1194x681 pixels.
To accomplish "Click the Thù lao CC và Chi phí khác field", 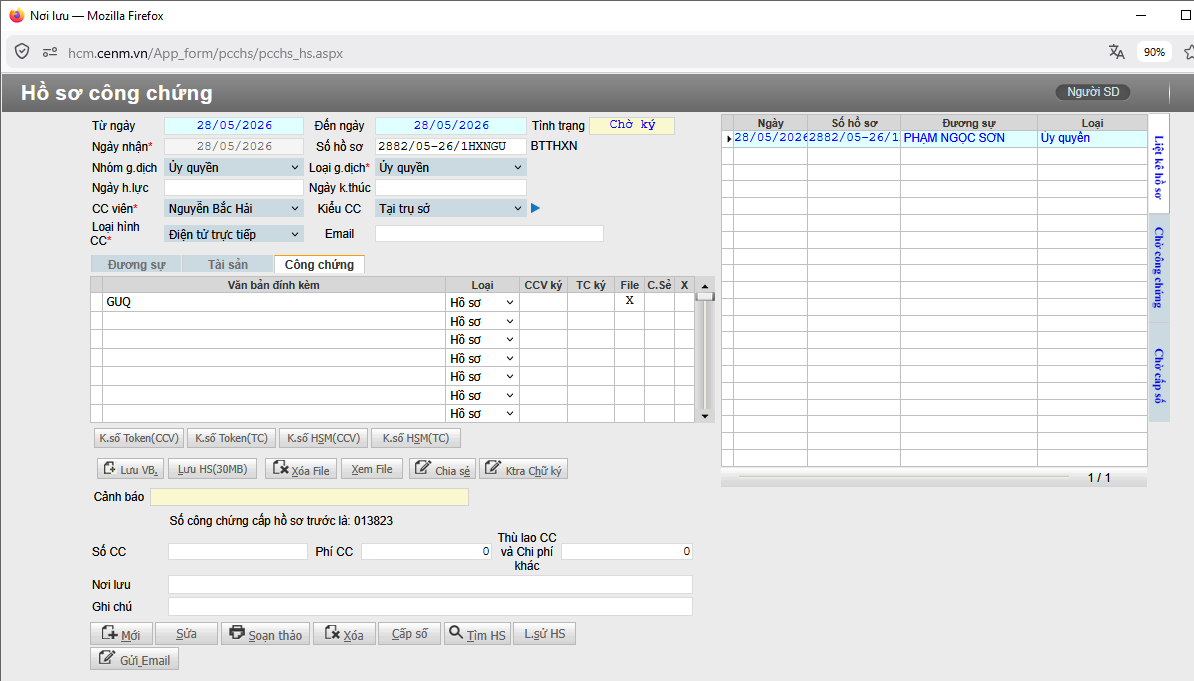I will 627,552.
